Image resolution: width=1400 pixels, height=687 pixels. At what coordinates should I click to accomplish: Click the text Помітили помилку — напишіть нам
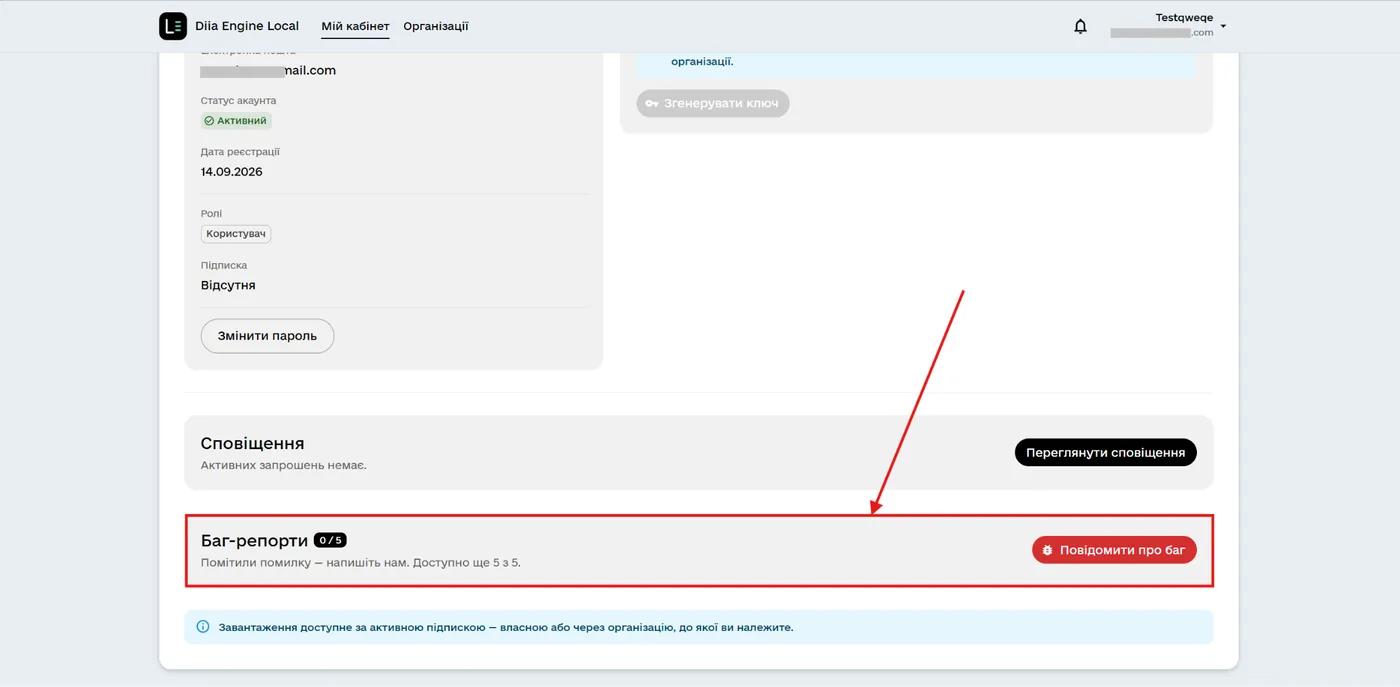point(304,563)
